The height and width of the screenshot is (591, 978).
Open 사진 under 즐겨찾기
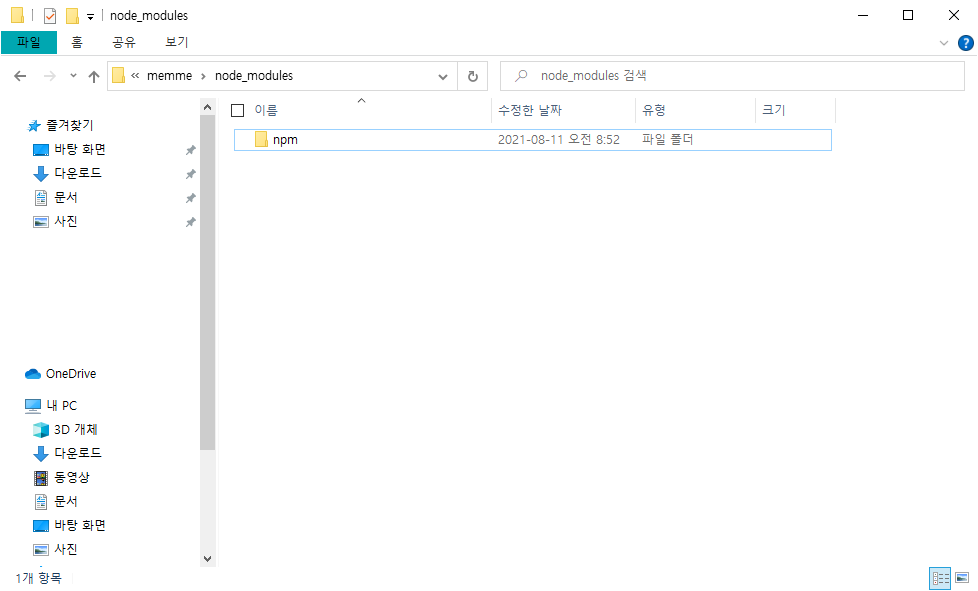pos(65,221)
